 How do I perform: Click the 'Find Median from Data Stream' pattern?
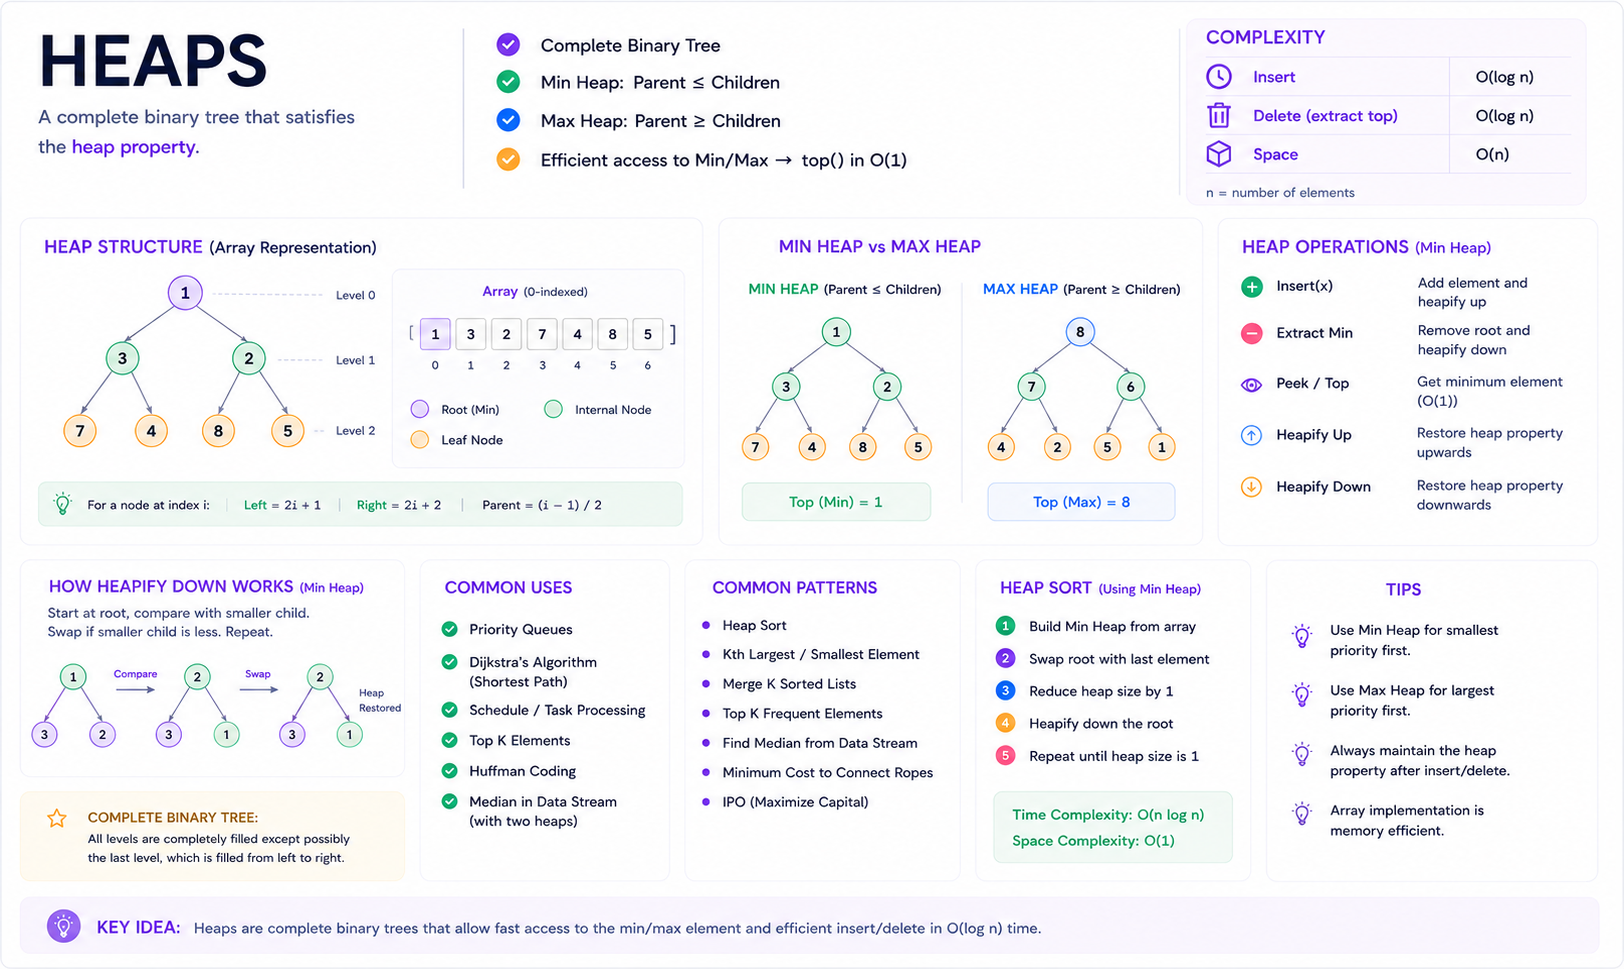[x=820, y=743]
